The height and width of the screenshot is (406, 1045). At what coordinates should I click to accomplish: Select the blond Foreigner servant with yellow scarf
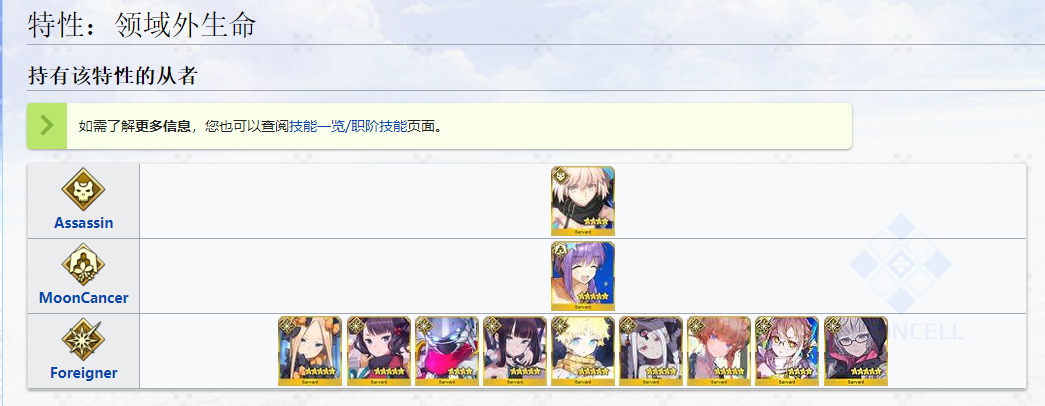582,351
